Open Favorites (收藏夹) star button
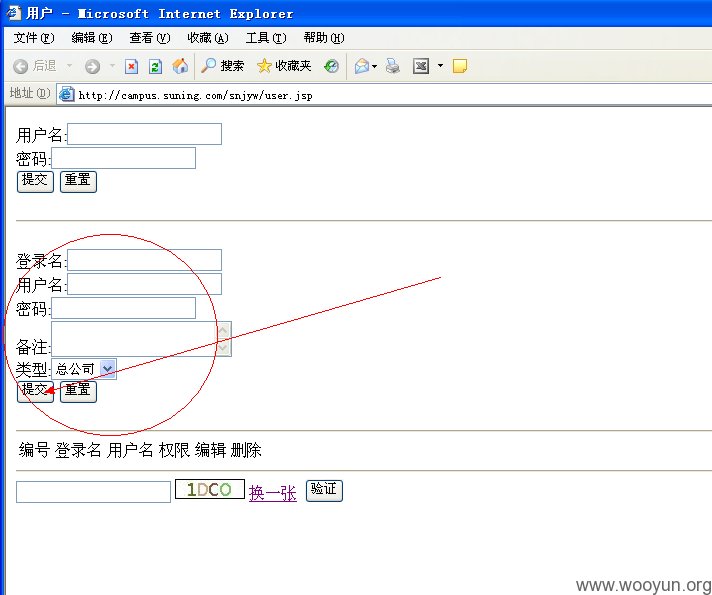Screen dimensions: 712x595 284,66
